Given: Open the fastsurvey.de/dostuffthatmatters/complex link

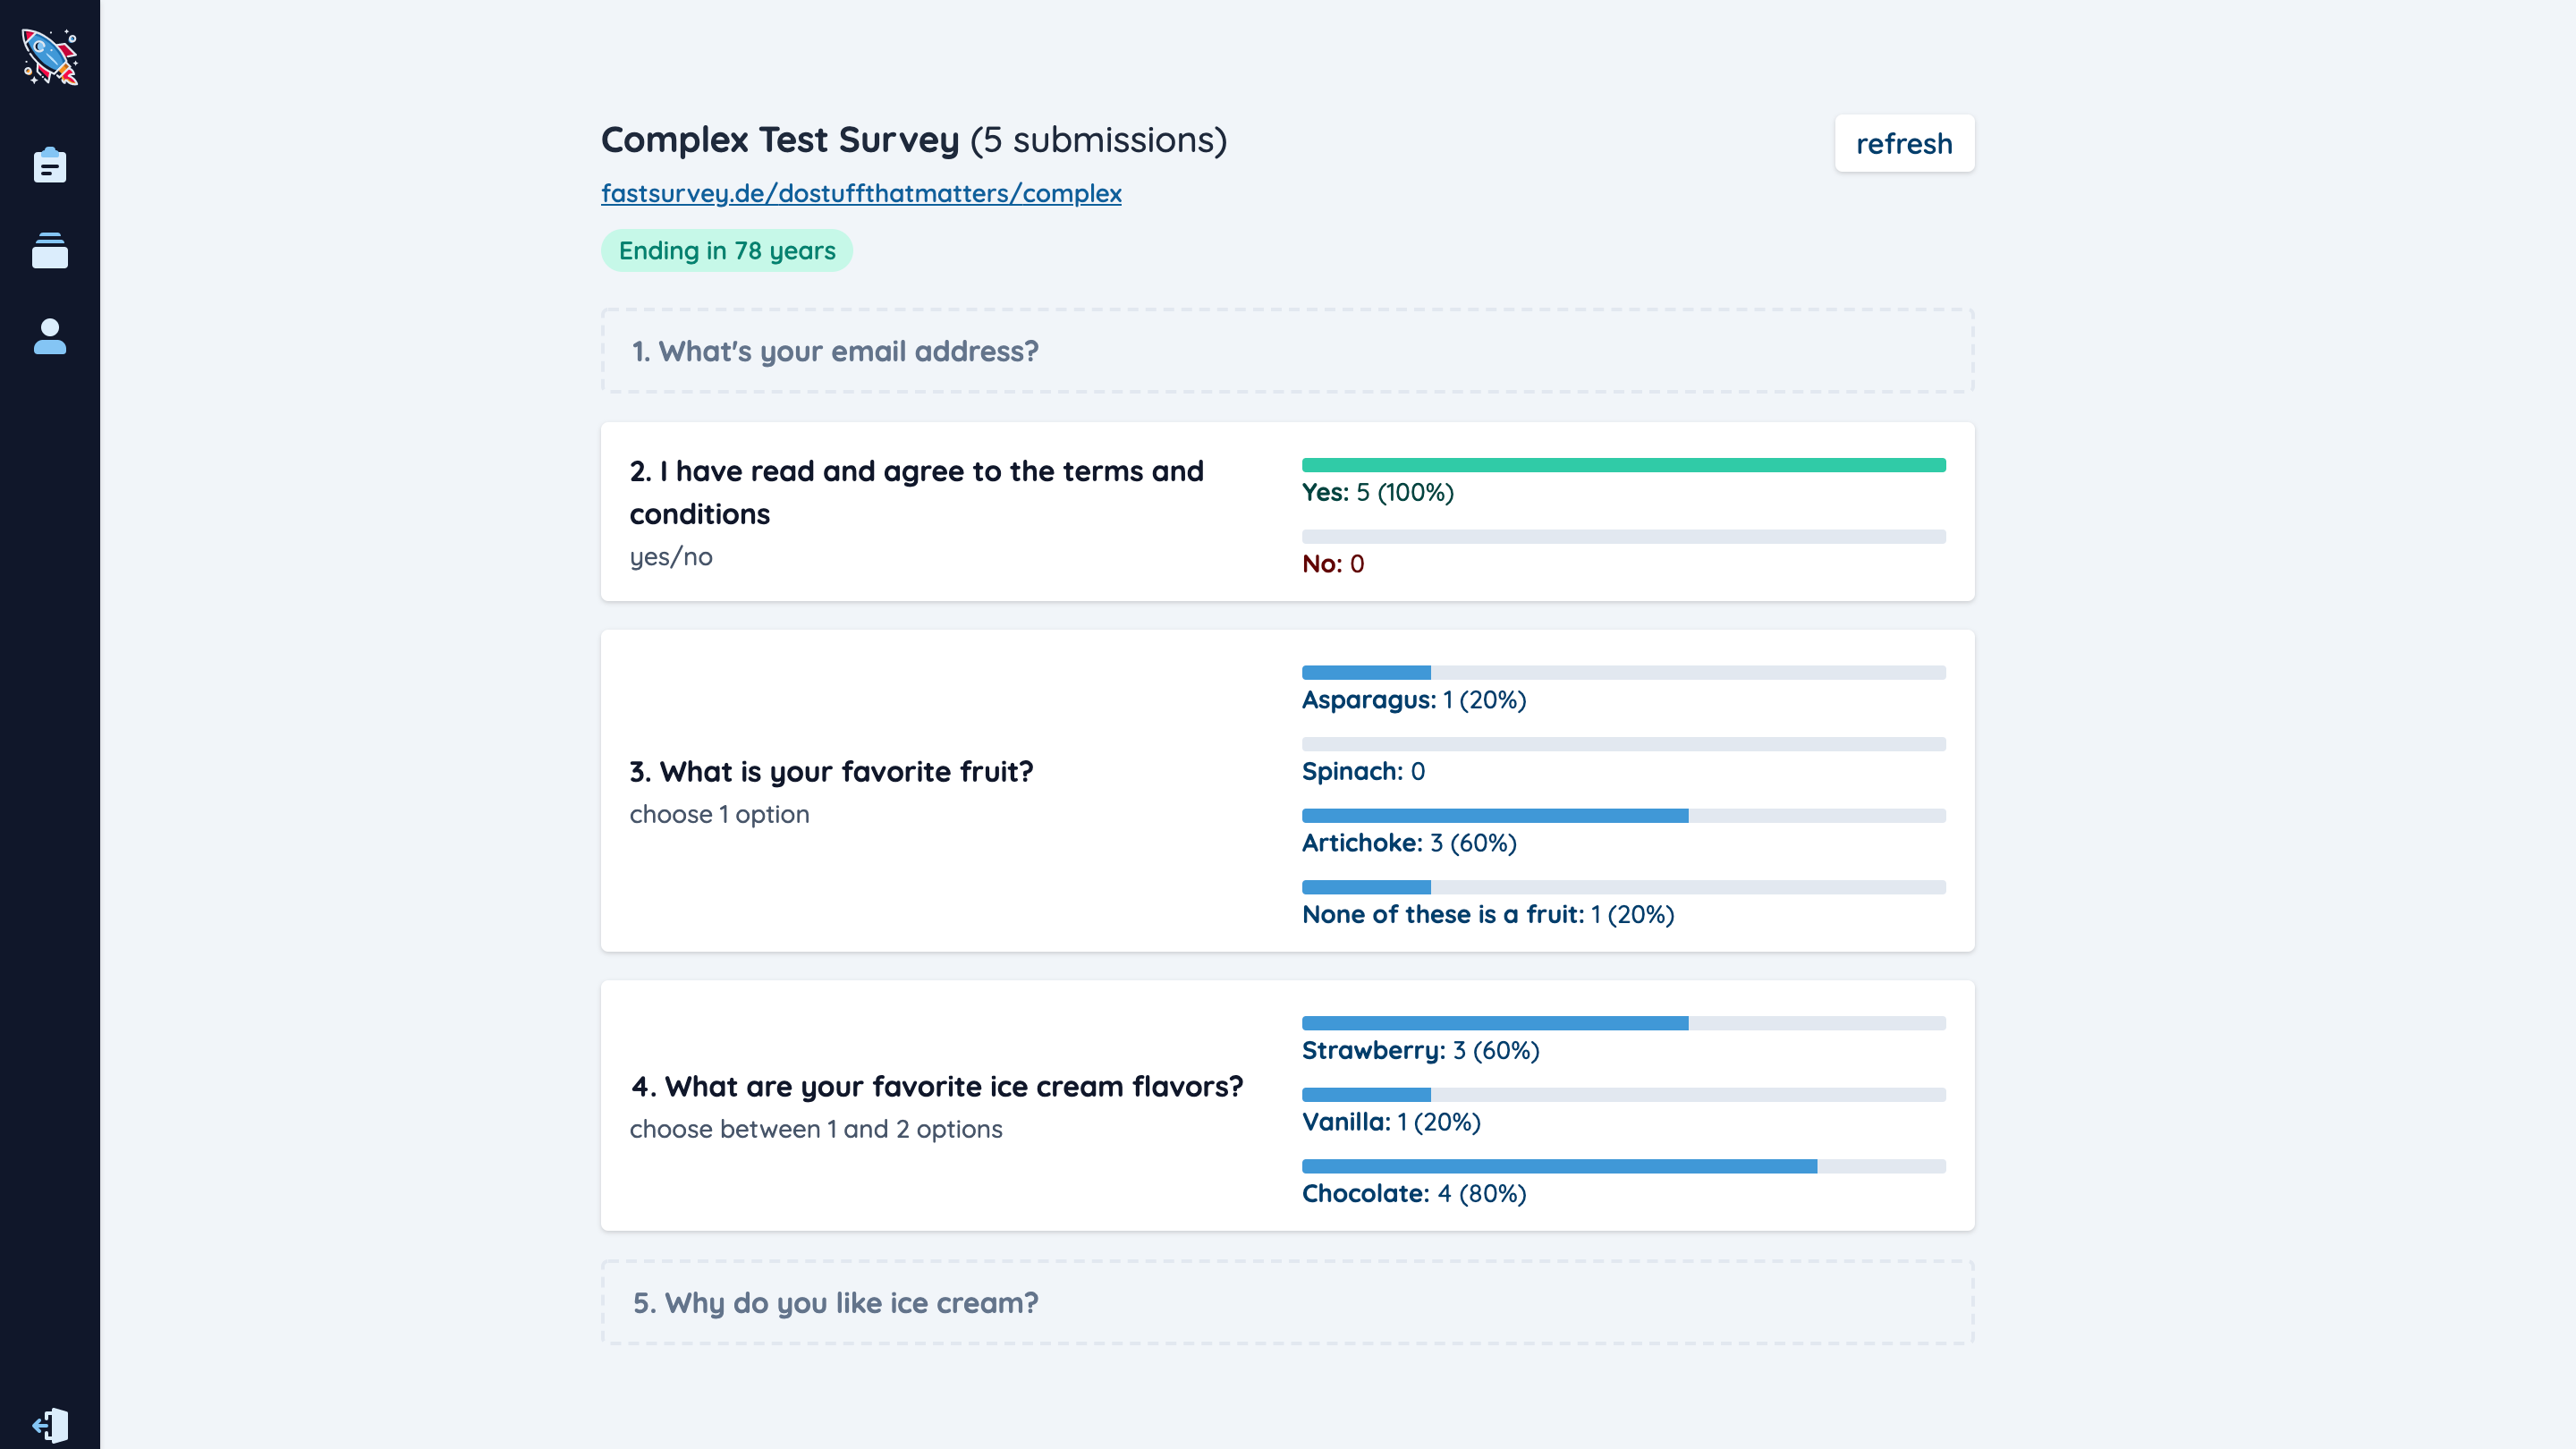Looking at the screenshot, I should coord(861,193).
